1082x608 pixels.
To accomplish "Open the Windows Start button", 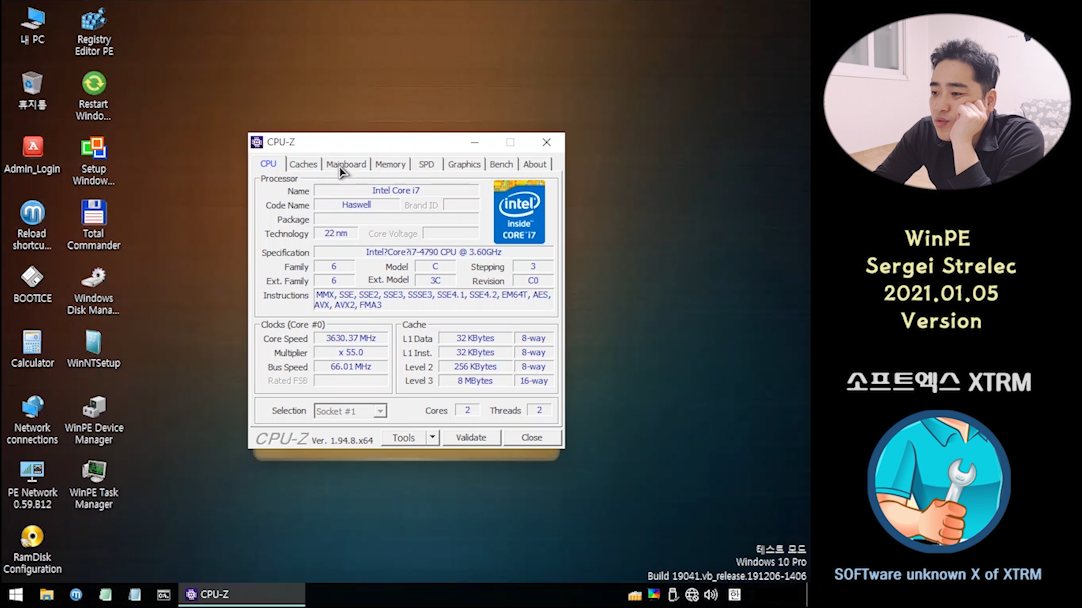I will point(16,594).
